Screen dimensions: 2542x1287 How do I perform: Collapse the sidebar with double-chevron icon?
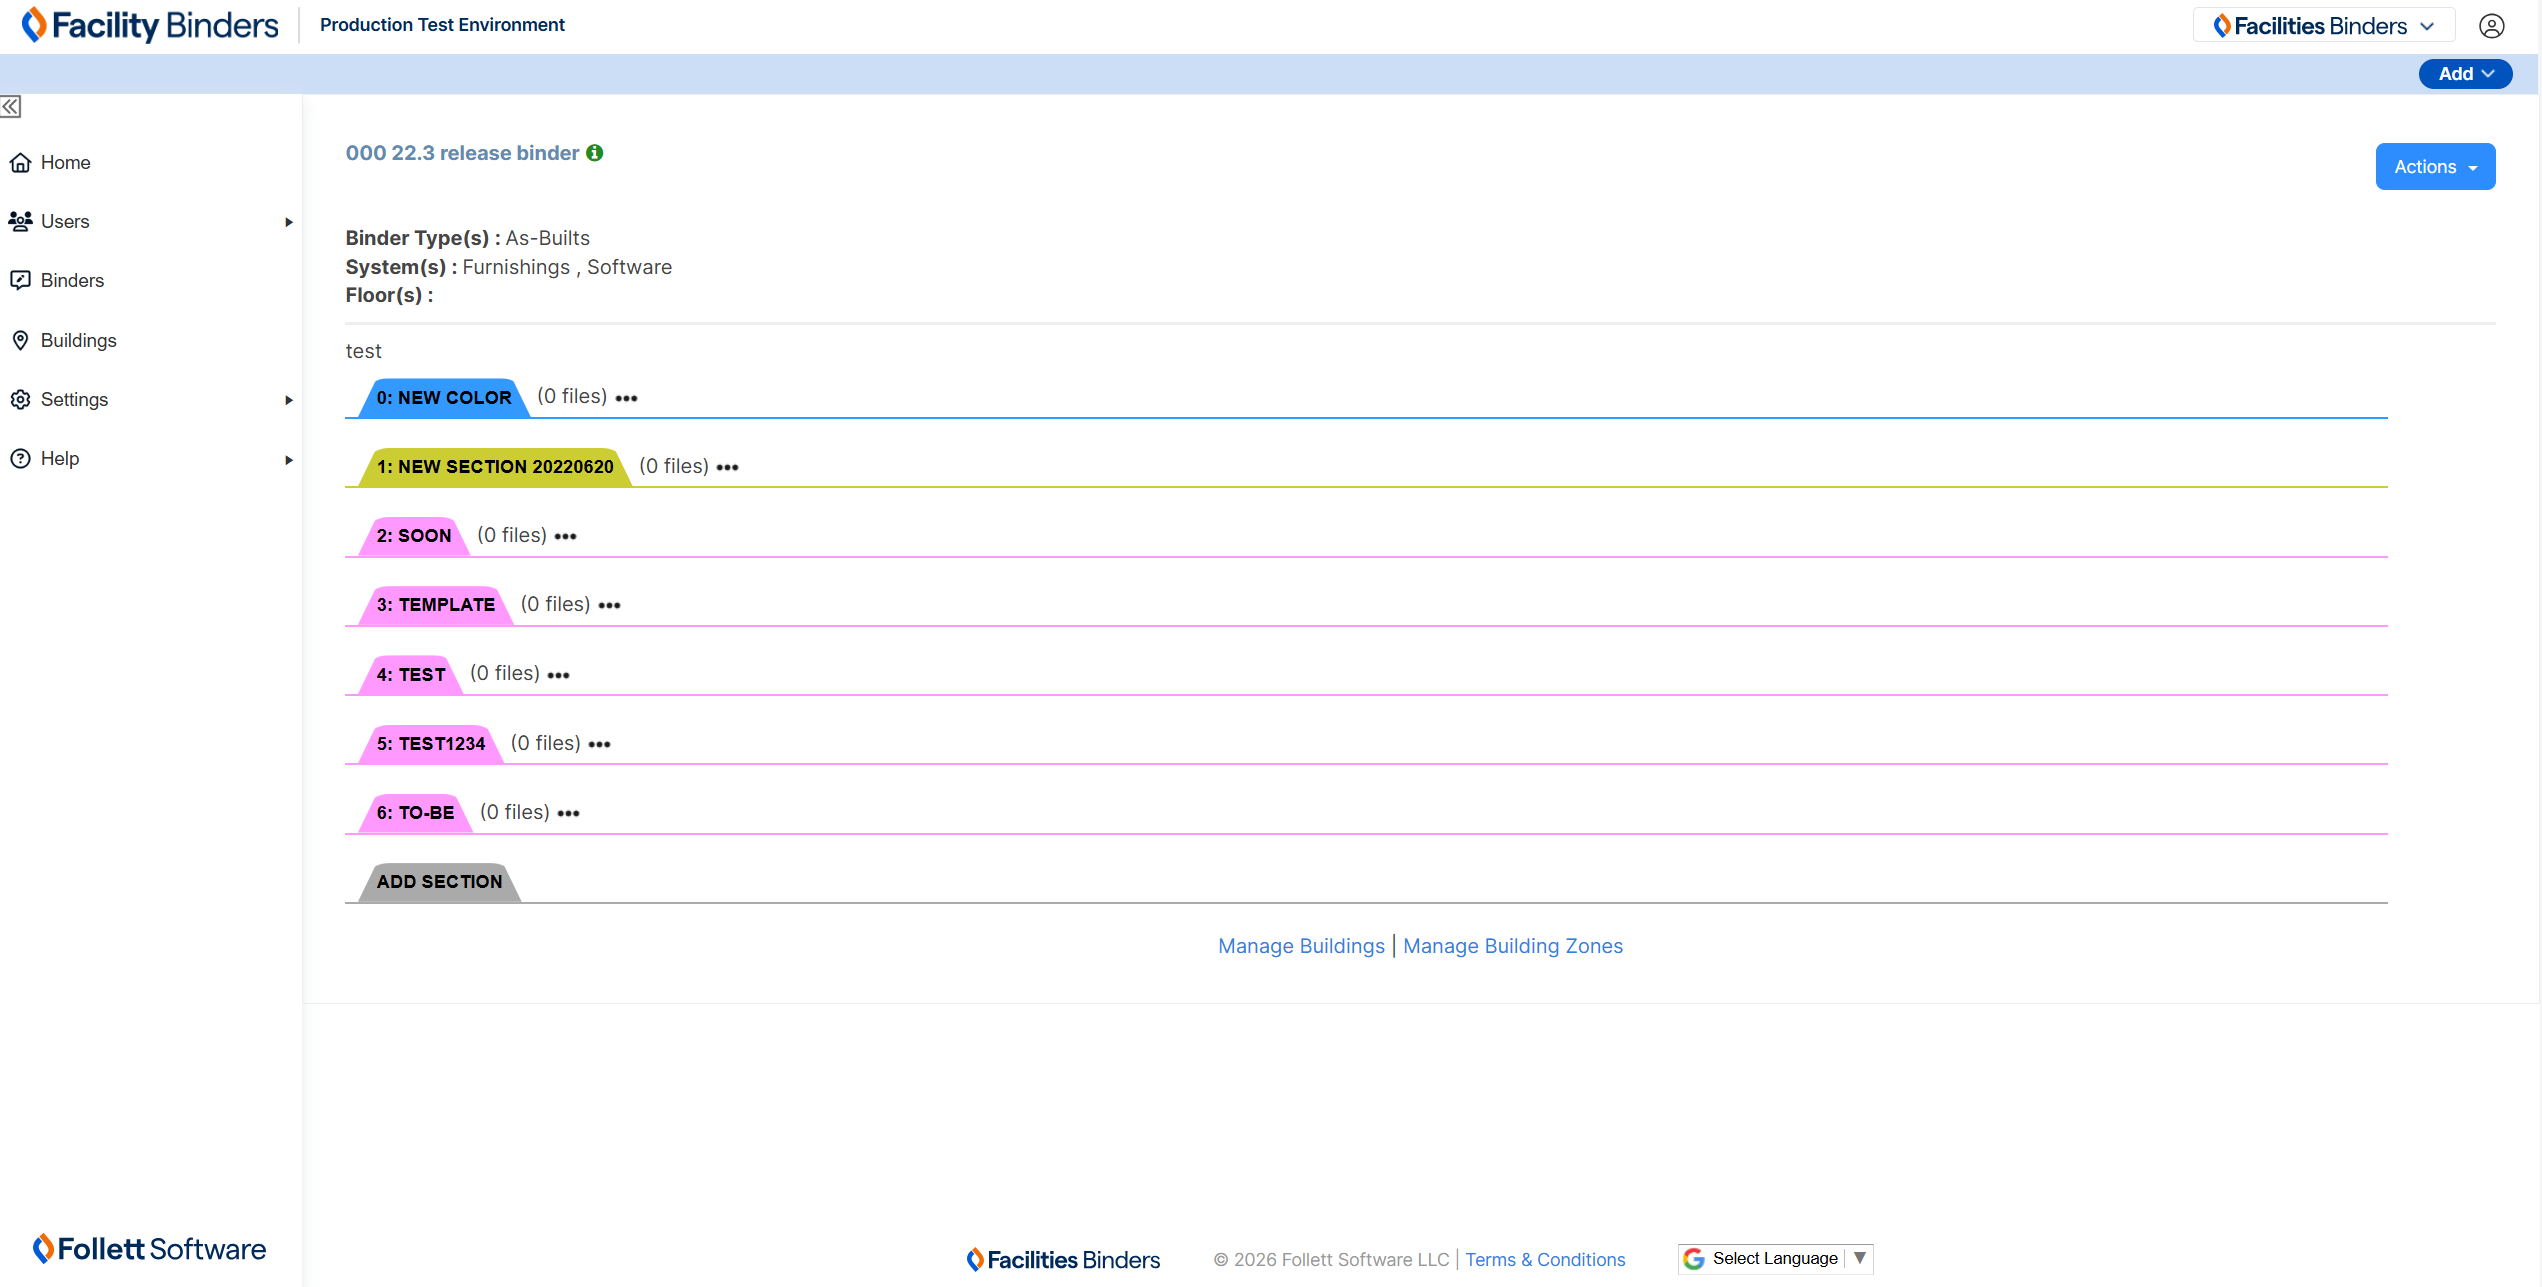11,107
